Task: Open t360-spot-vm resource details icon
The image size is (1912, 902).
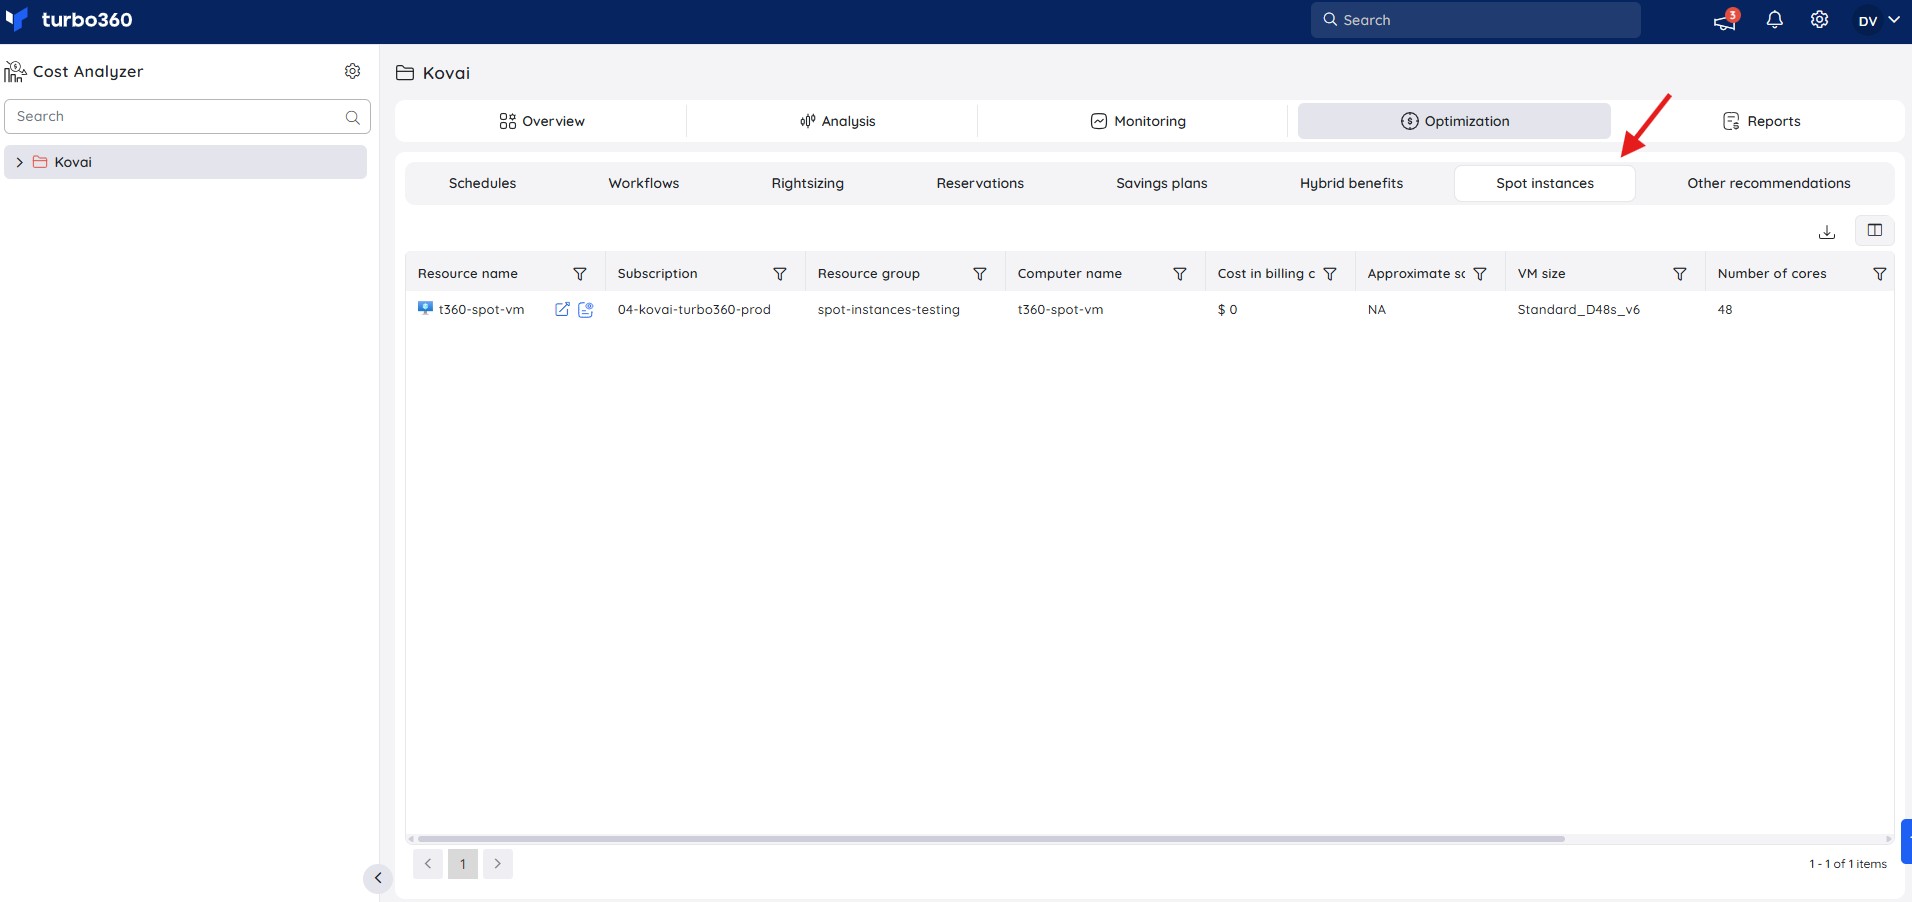Action: tap(586, 310)
